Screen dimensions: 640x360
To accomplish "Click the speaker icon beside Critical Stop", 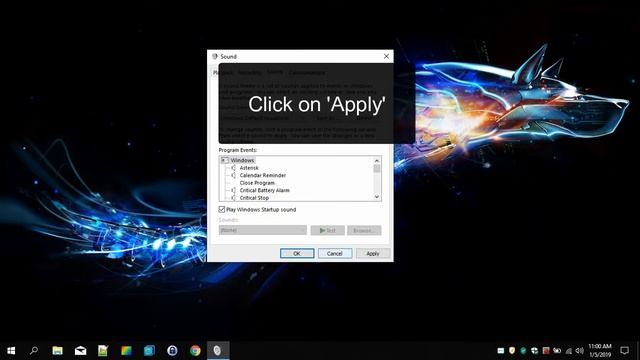I will point(233,198).
